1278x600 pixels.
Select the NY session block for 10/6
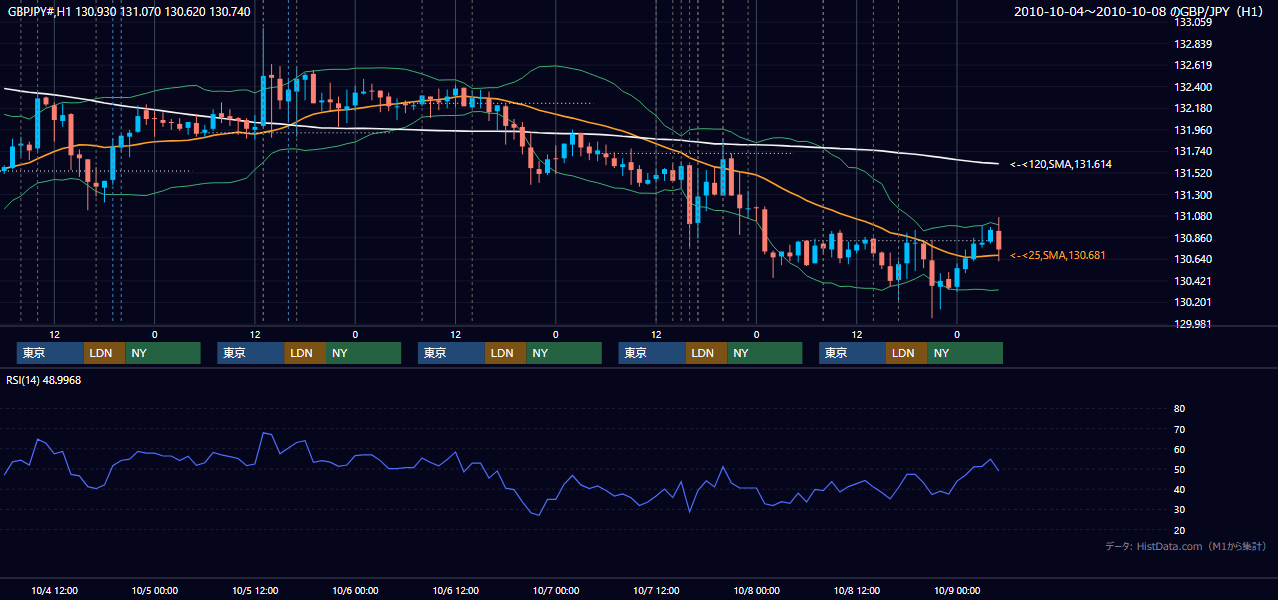[x=564, y=353]
